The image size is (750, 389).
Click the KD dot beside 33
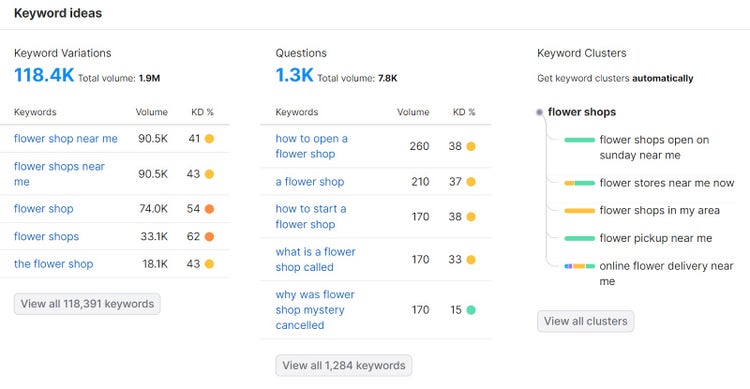tap(471, 260)
